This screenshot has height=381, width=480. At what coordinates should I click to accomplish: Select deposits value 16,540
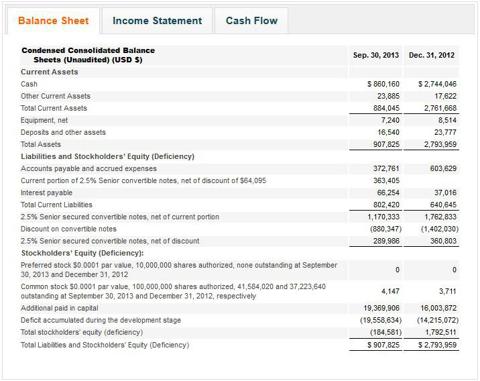388,132
